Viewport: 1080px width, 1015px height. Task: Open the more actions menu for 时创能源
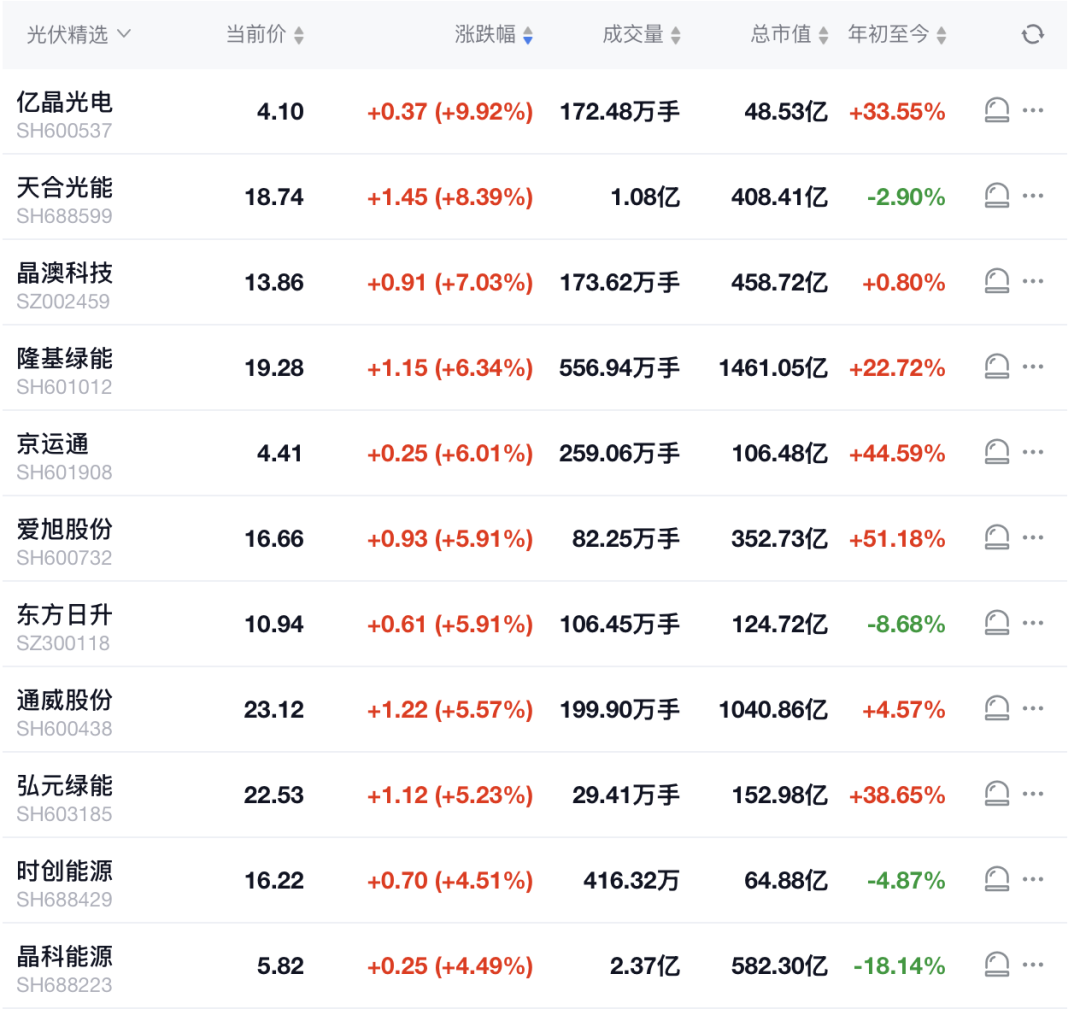pyautogui.click(x=1033, y=878)
